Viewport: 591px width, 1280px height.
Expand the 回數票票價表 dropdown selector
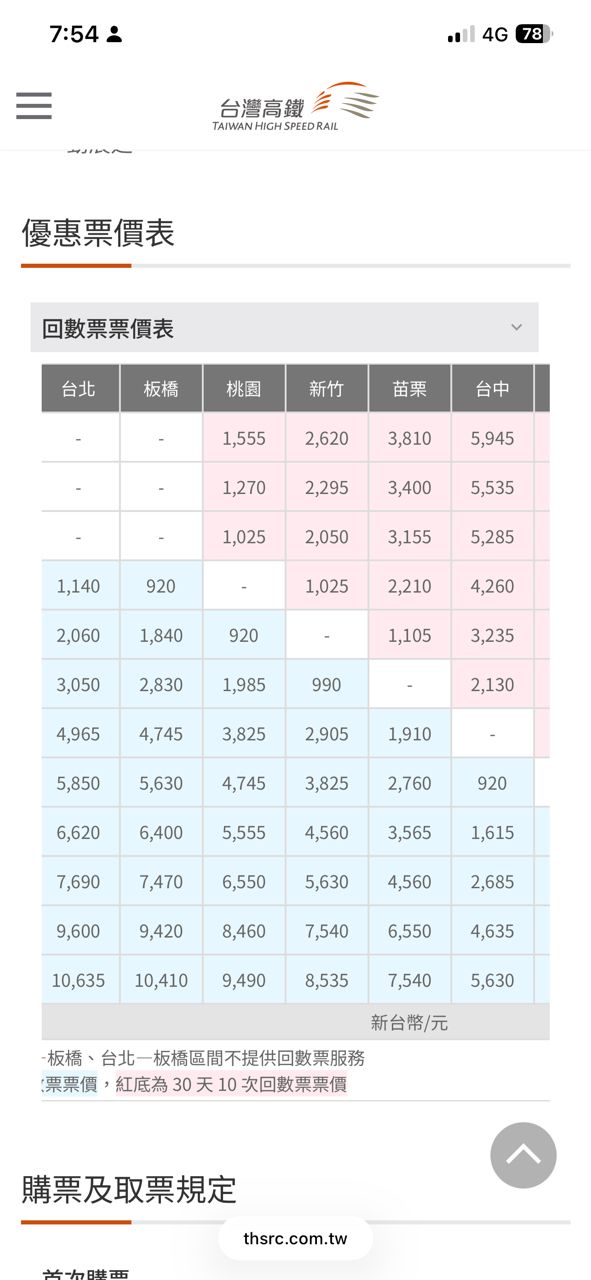click(284, 328)
